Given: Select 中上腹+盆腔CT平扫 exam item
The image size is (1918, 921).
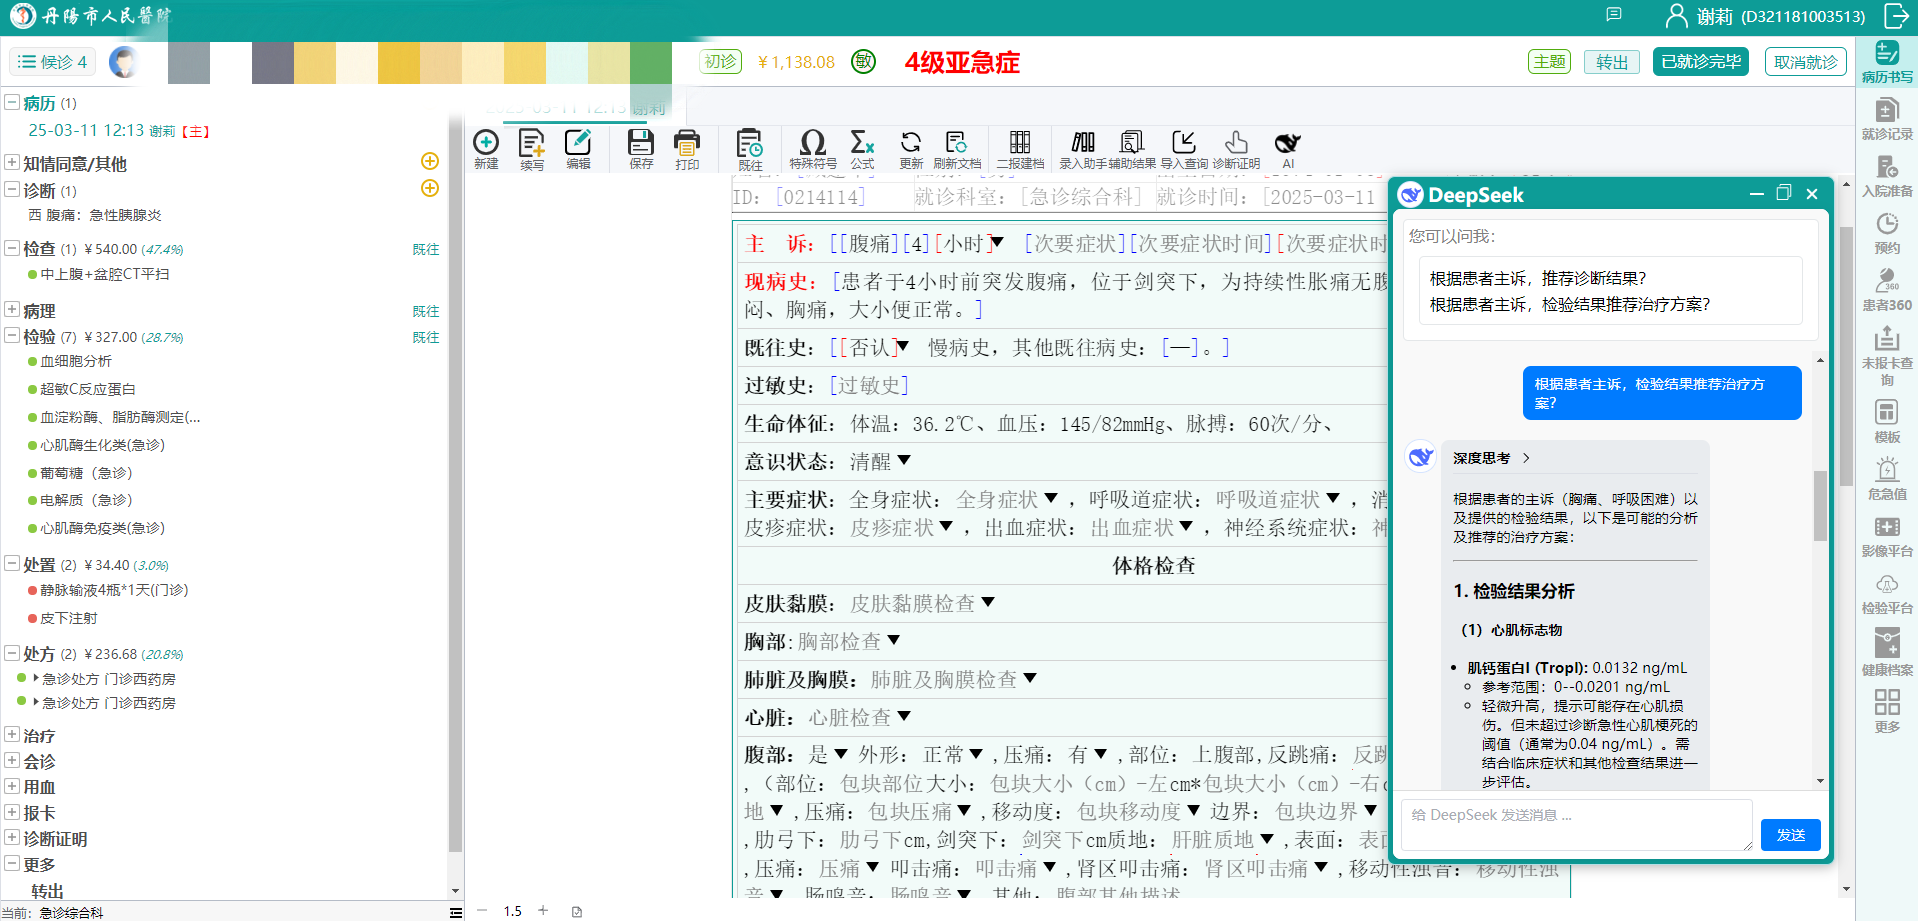Looking at the screenshot, I should [105, 274].
